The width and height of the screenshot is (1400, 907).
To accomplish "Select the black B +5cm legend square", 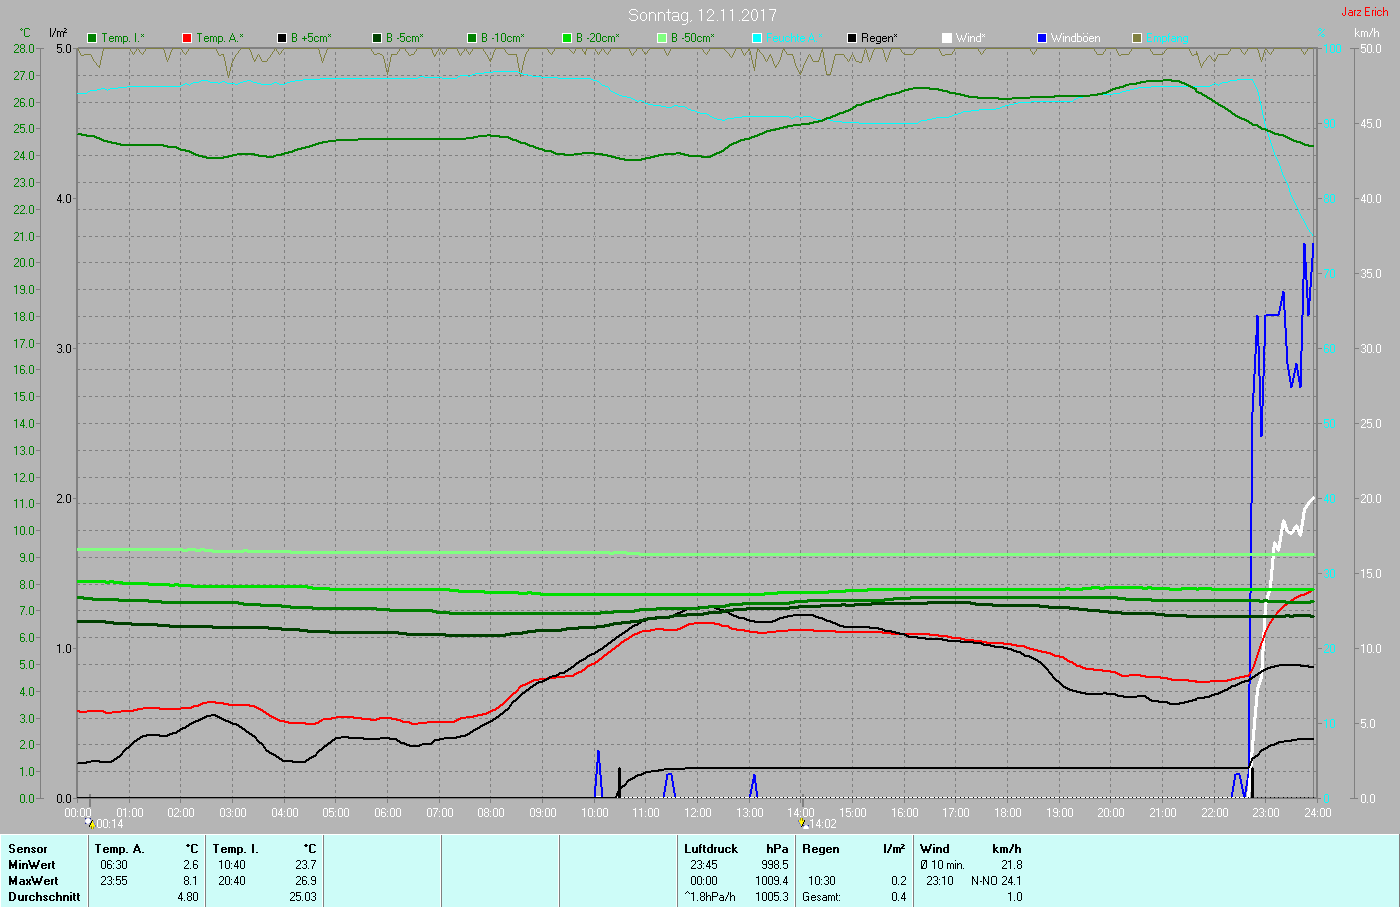I will (282, 38).
